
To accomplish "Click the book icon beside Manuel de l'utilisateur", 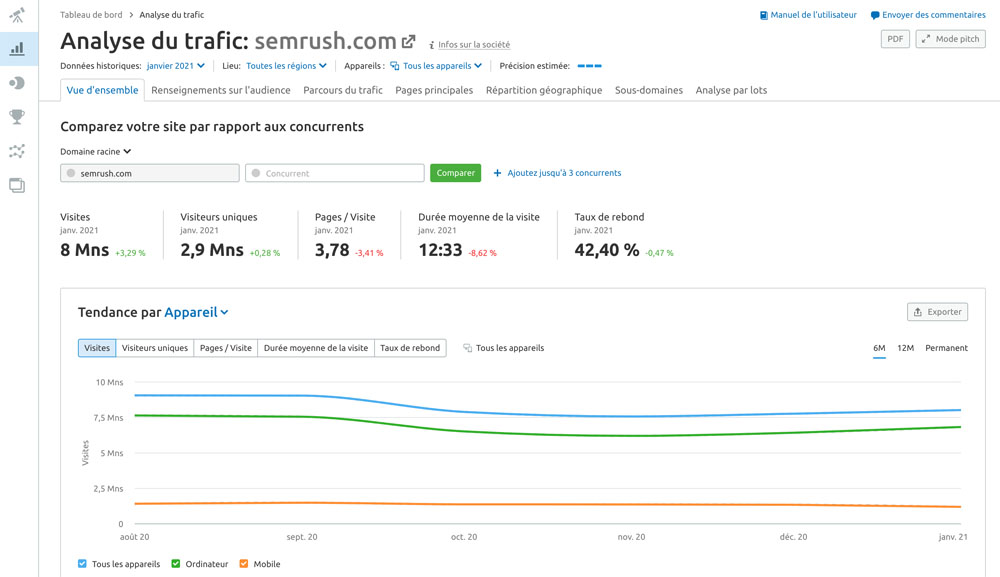I will coord(763,15).
